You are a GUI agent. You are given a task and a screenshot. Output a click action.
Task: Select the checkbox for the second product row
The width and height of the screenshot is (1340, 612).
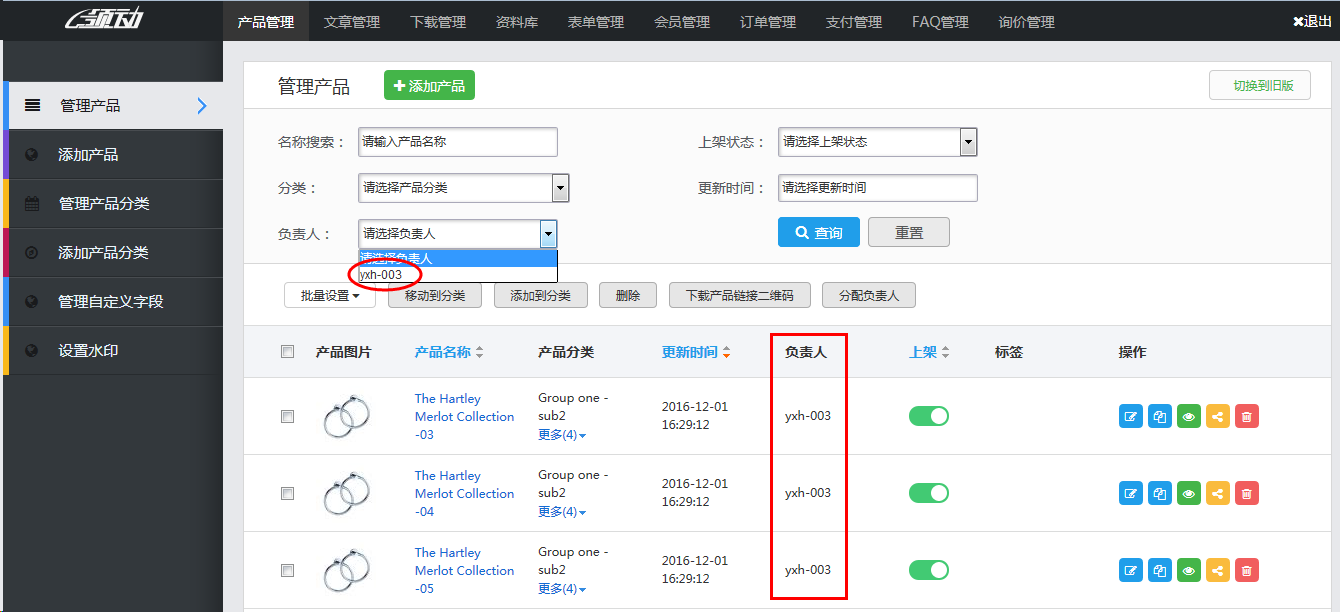point(287,493)
